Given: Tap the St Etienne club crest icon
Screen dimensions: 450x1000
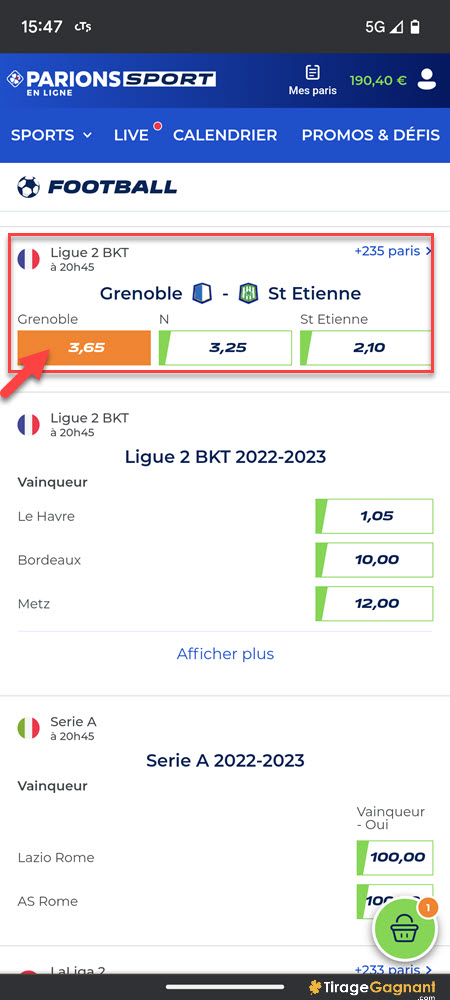Looking at the screenshot, I should point(249,293).
